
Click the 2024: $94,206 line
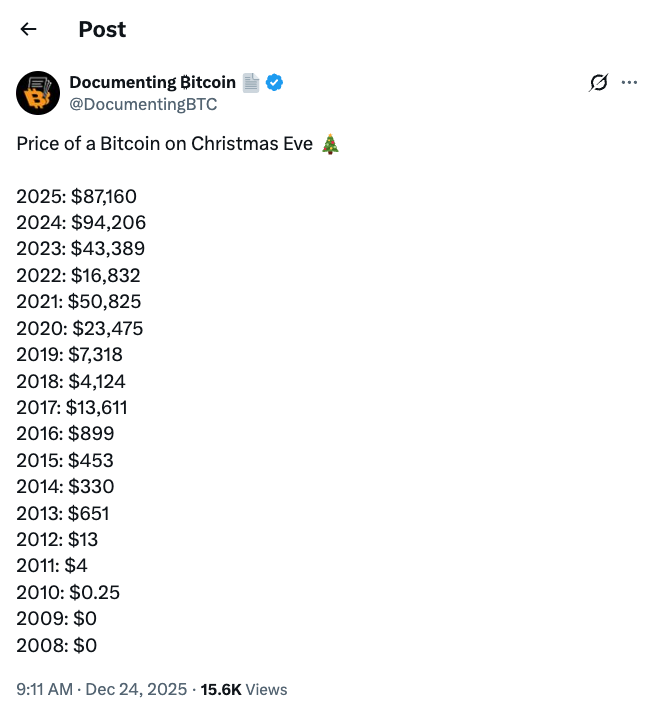point(81,222)
